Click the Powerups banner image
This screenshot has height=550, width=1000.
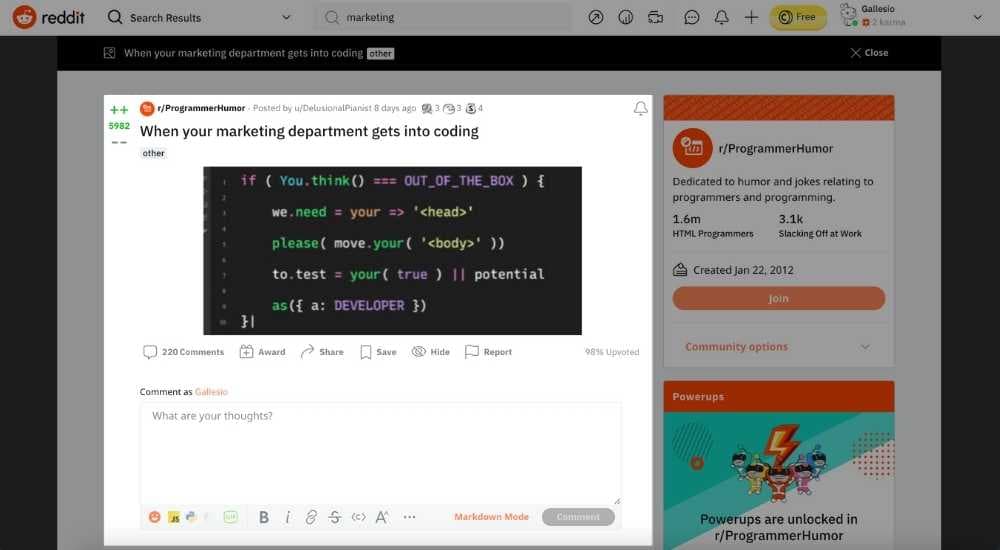(x=779, y=482)
